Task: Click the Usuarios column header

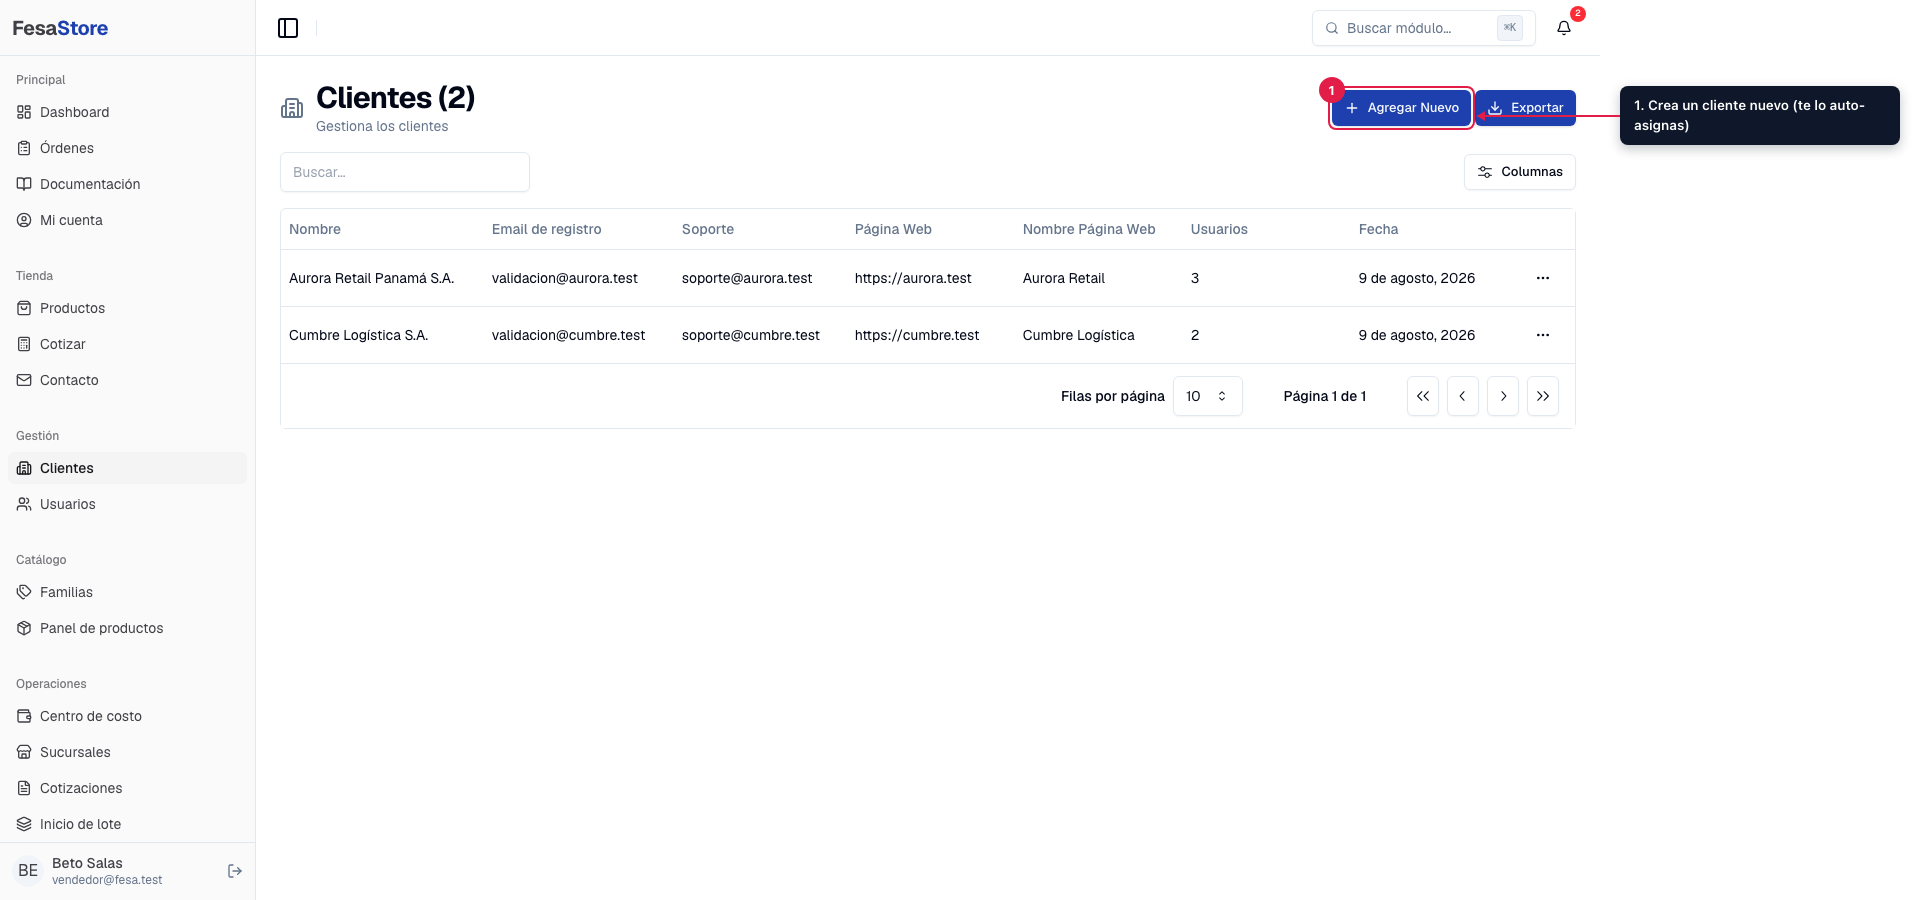Action: coord(1219,229)
